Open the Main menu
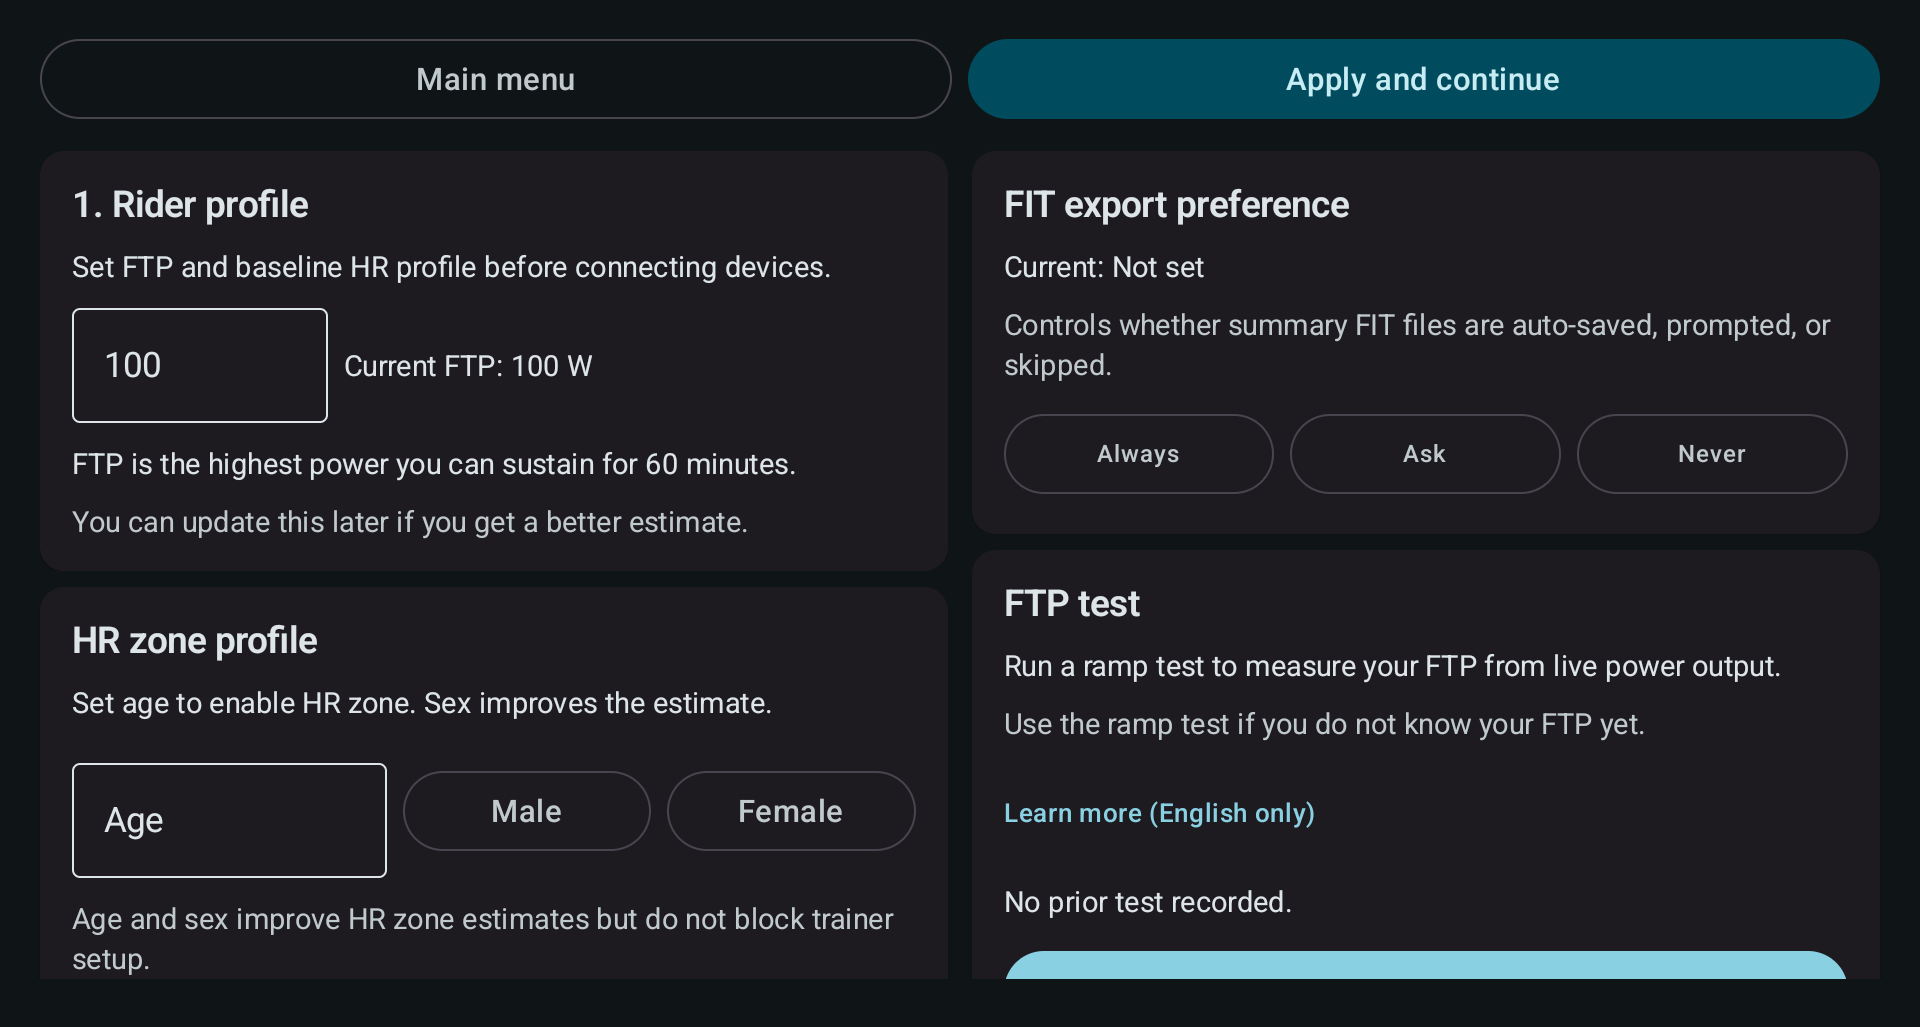 [x=495, y=79]
